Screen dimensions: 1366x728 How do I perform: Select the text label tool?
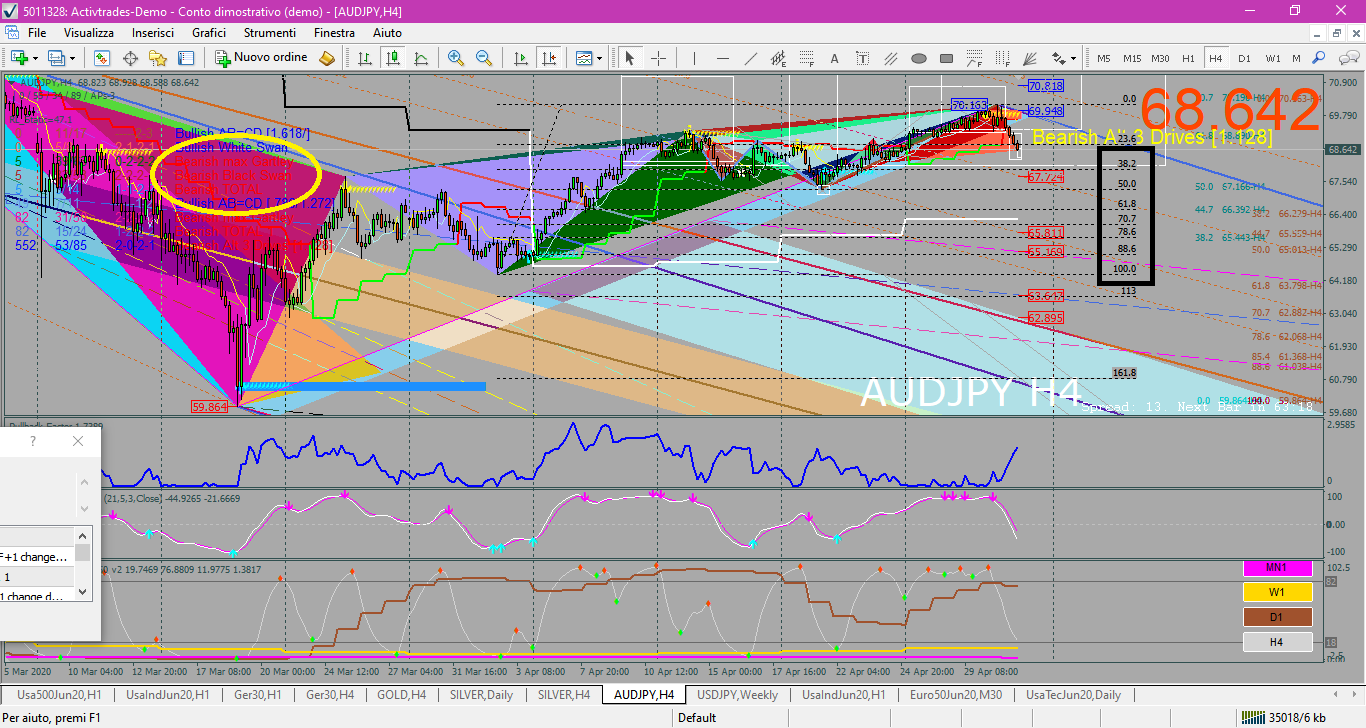pos(863,58)
